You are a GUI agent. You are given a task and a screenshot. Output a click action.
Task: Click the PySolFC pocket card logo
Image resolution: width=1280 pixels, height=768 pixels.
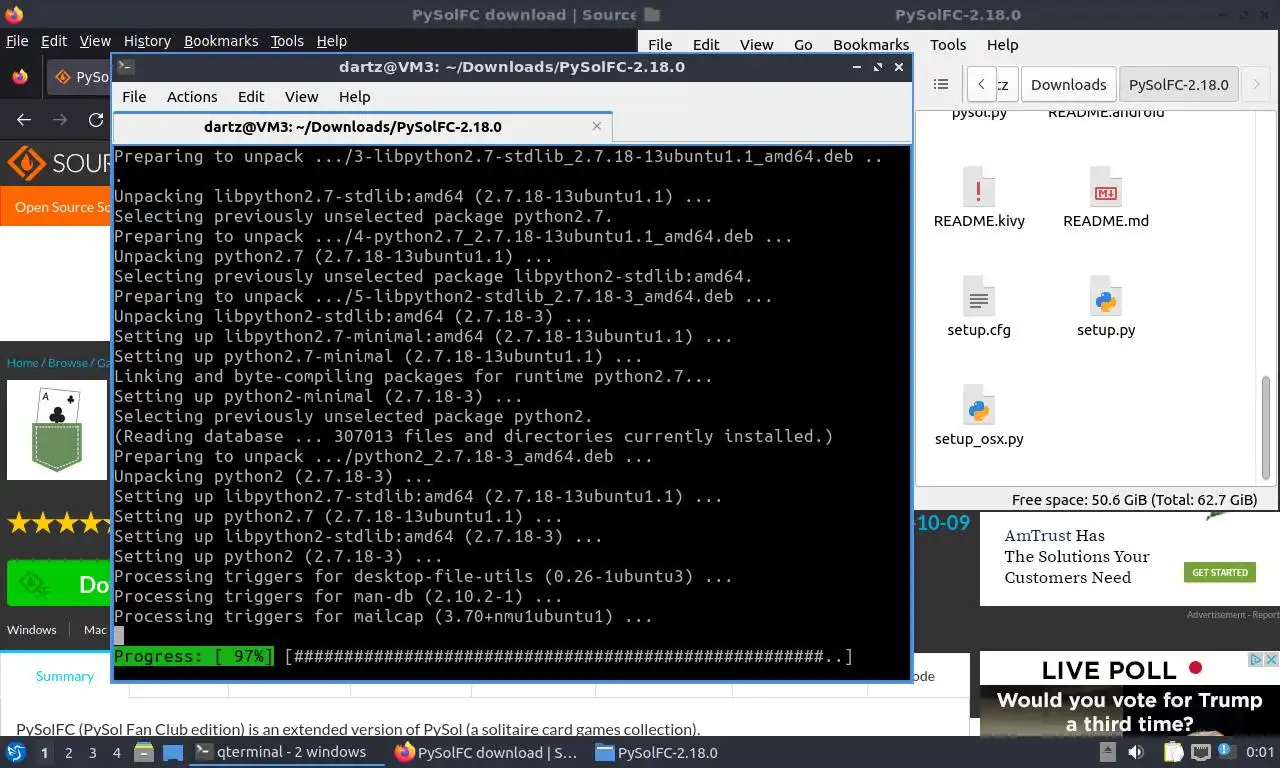(x=57, y=430)
